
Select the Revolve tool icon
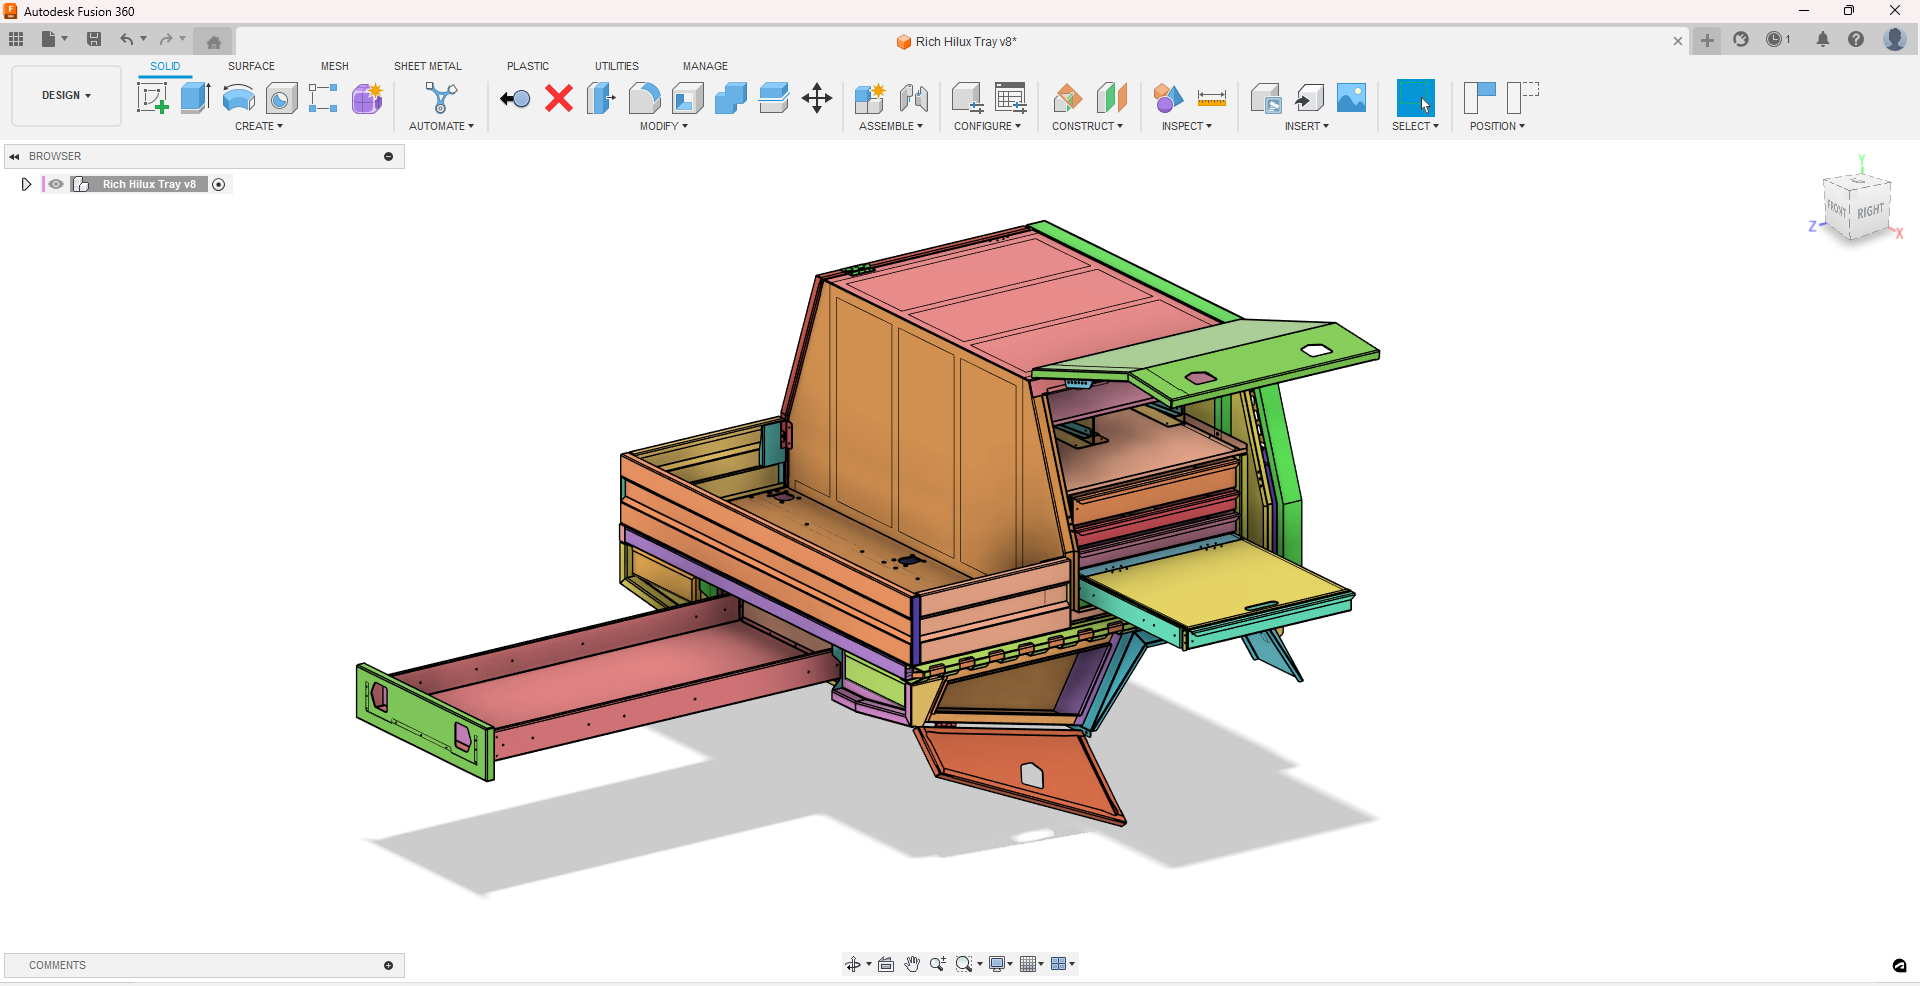click(x=238, y=98)
